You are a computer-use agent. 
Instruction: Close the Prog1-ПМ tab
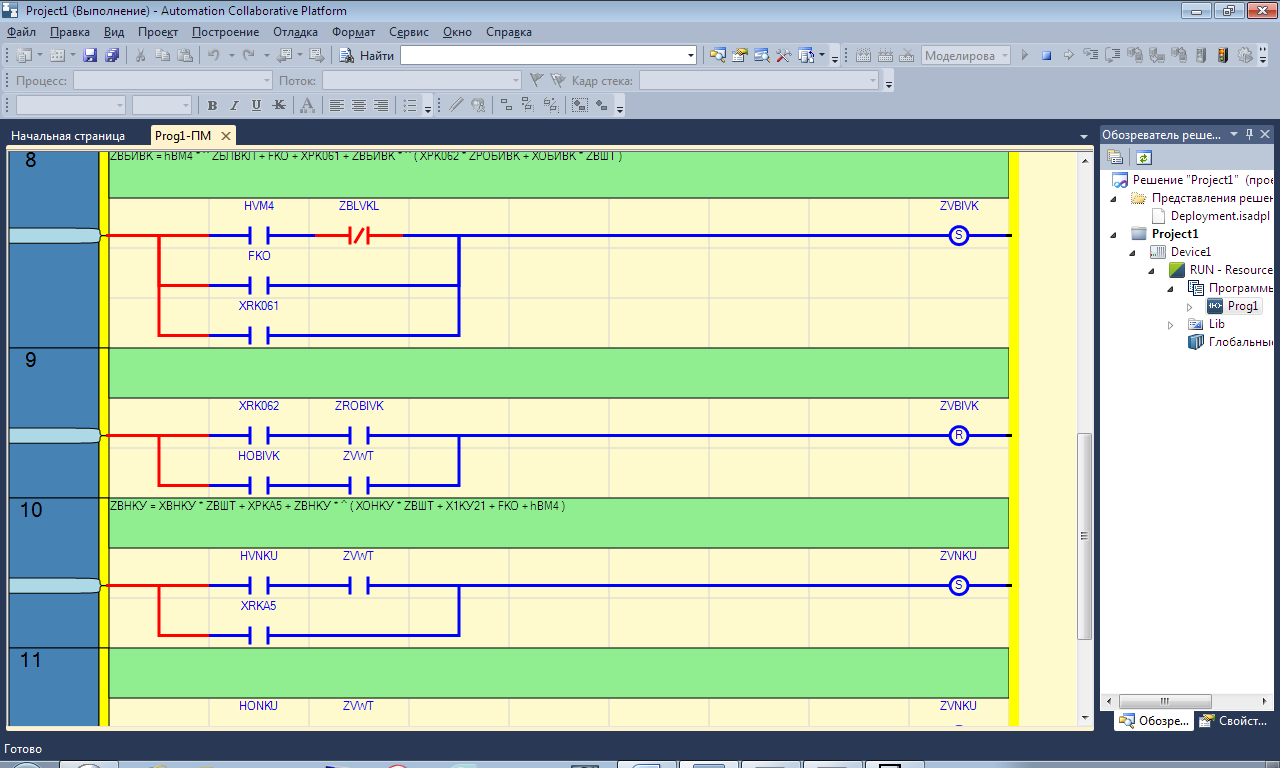click(226, 135)
